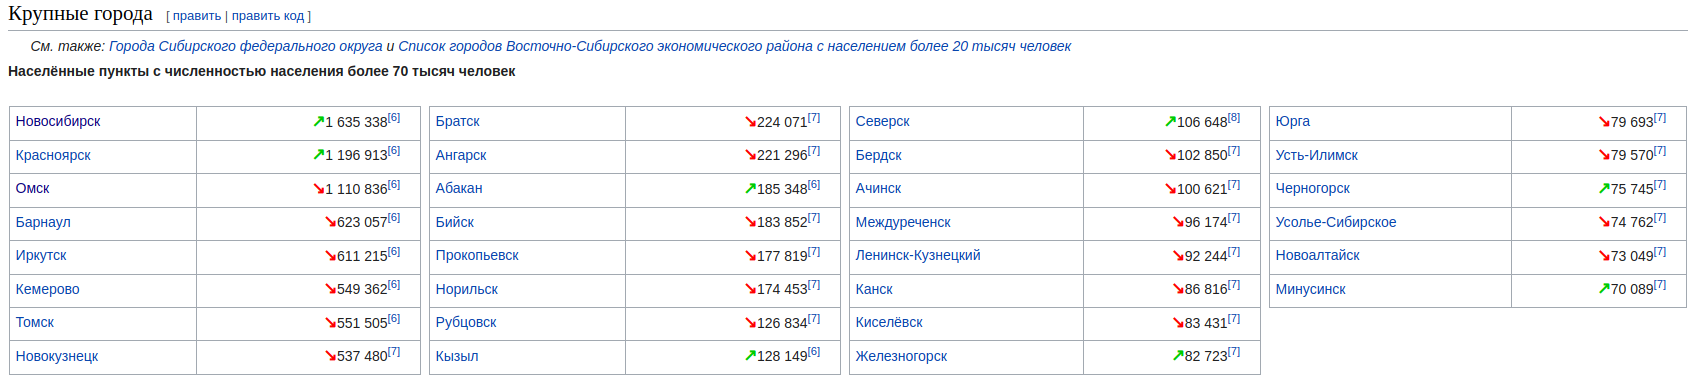Screen dimensions: 1695x387
Task: Click the green up arrow beside Новосибирск population
Action: tap(318, 122)
